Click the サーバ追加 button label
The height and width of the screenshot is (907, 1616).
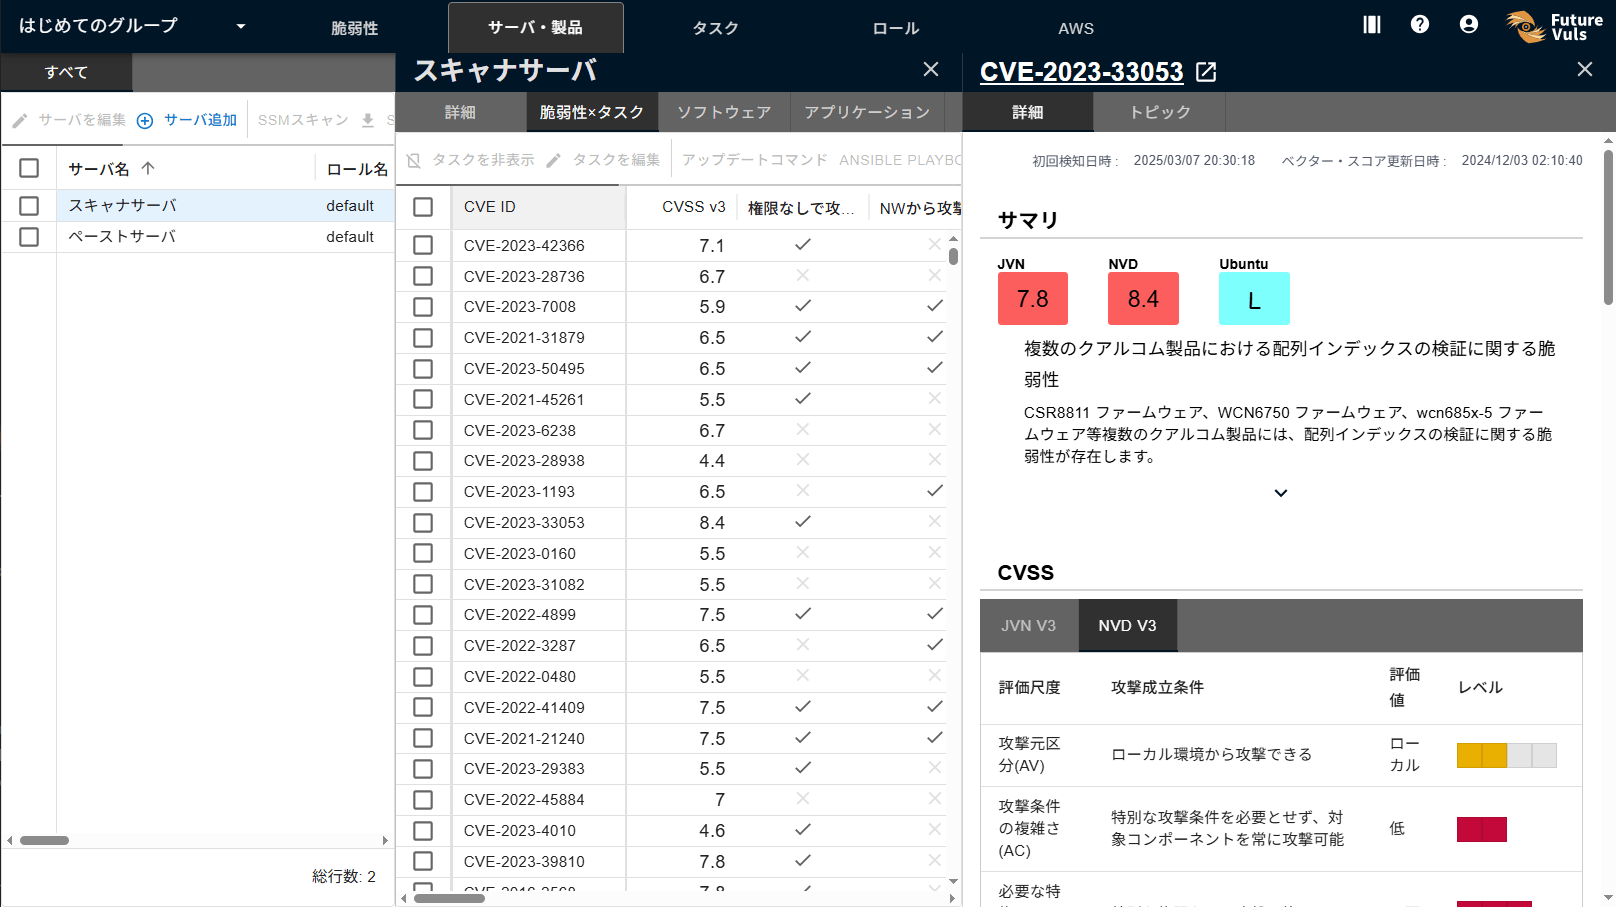pos(200,120)
